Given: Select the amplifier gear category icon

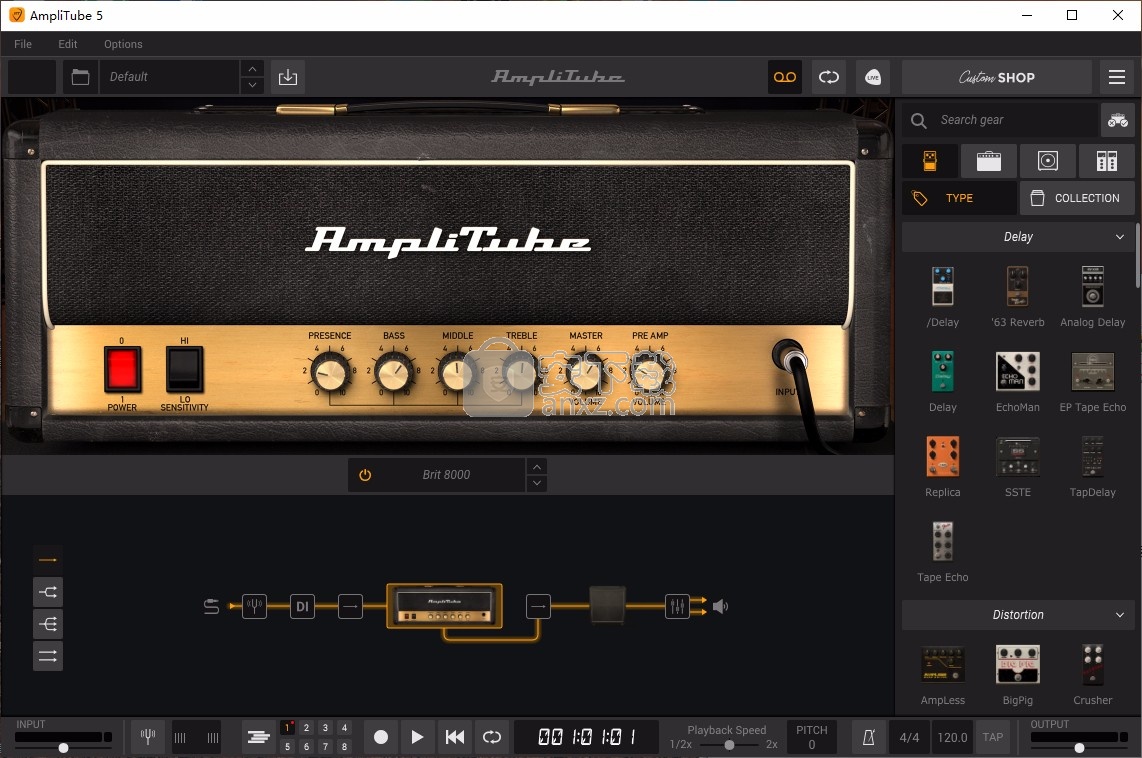Looking at the screenshot, I should pos(988,161).
